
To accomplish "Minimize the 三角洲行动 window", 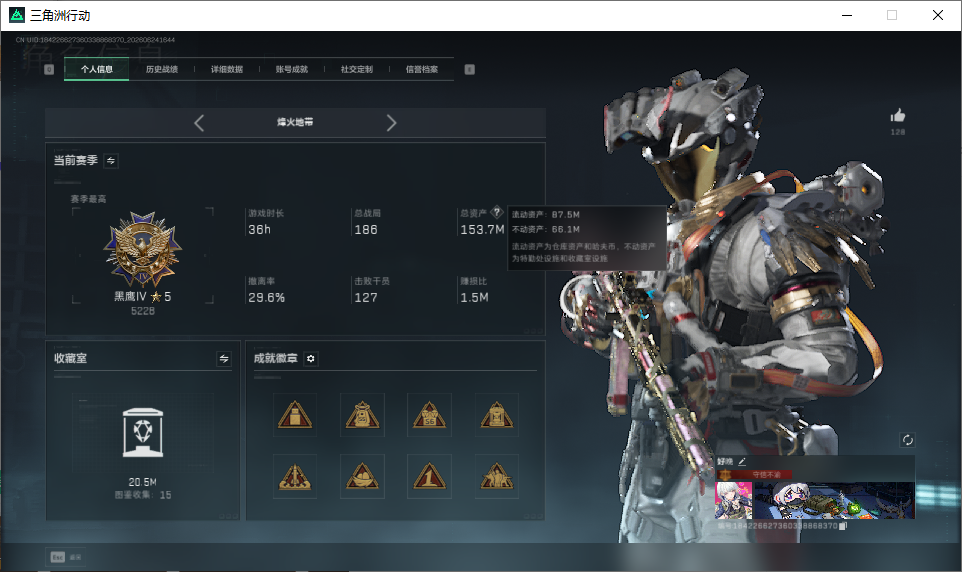I will point(847,15).
